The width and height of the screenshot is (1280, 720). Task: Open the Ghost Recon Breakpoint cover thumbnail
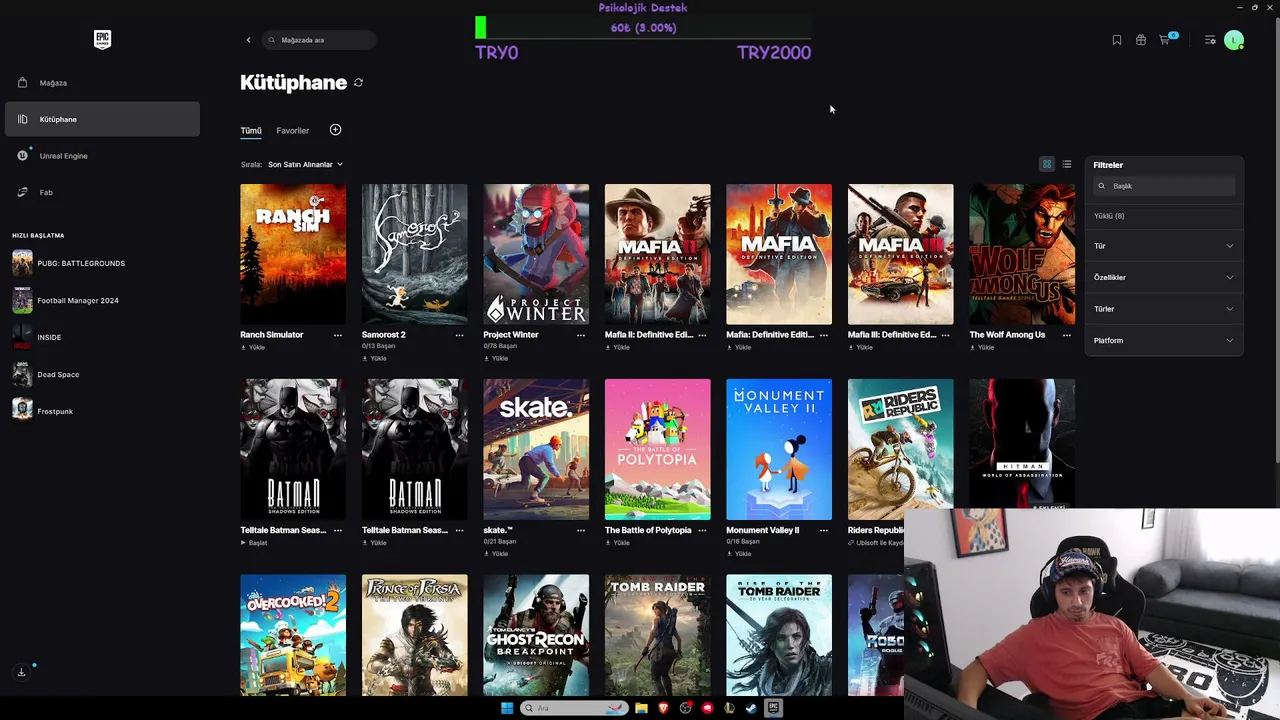click(x=536, y=635)
